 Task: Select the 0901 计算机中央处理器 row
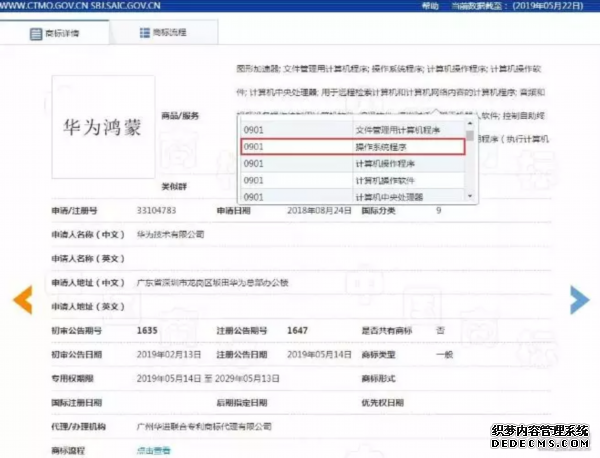(353, 196)
